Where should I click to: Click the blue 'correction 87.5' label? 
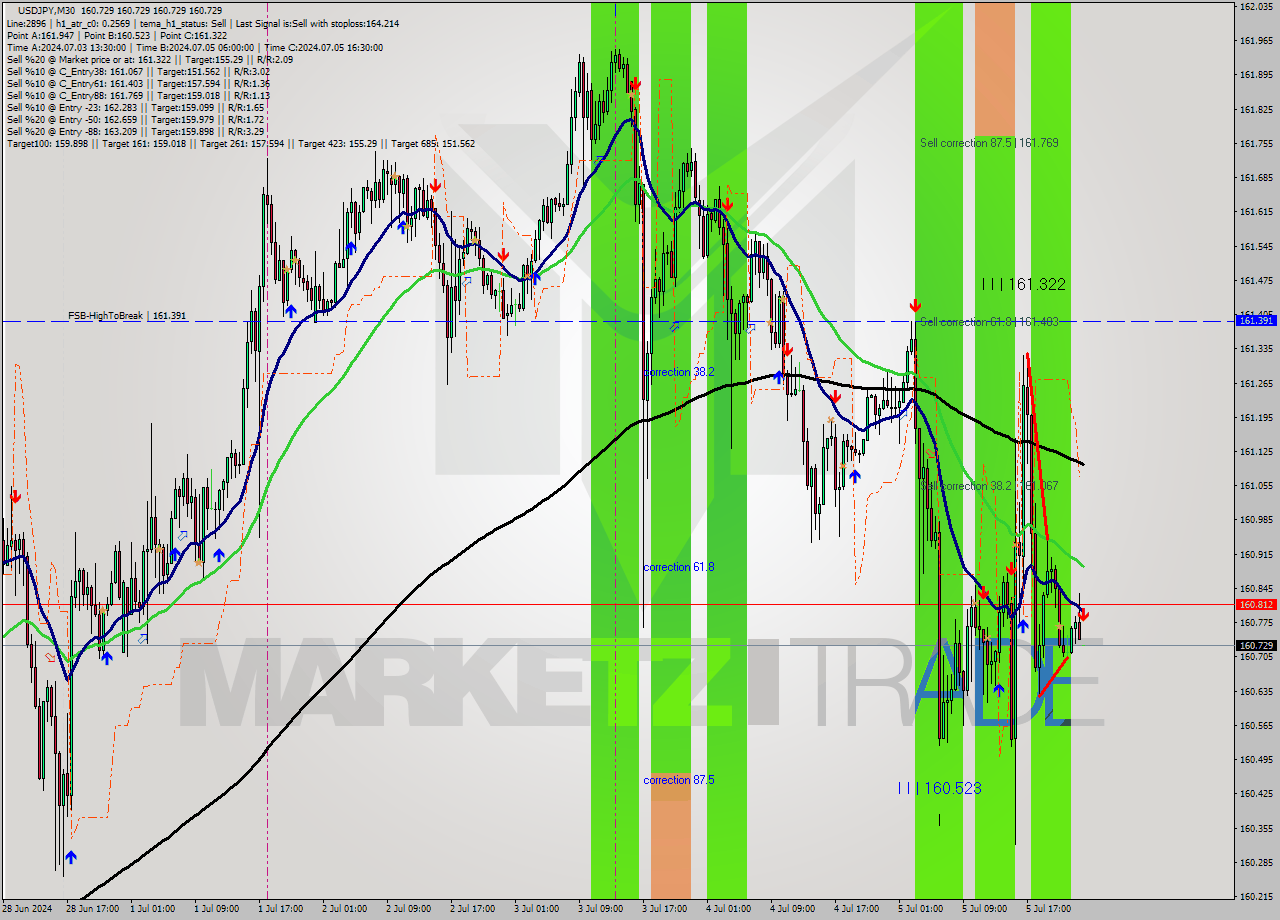tap(679, 780)
